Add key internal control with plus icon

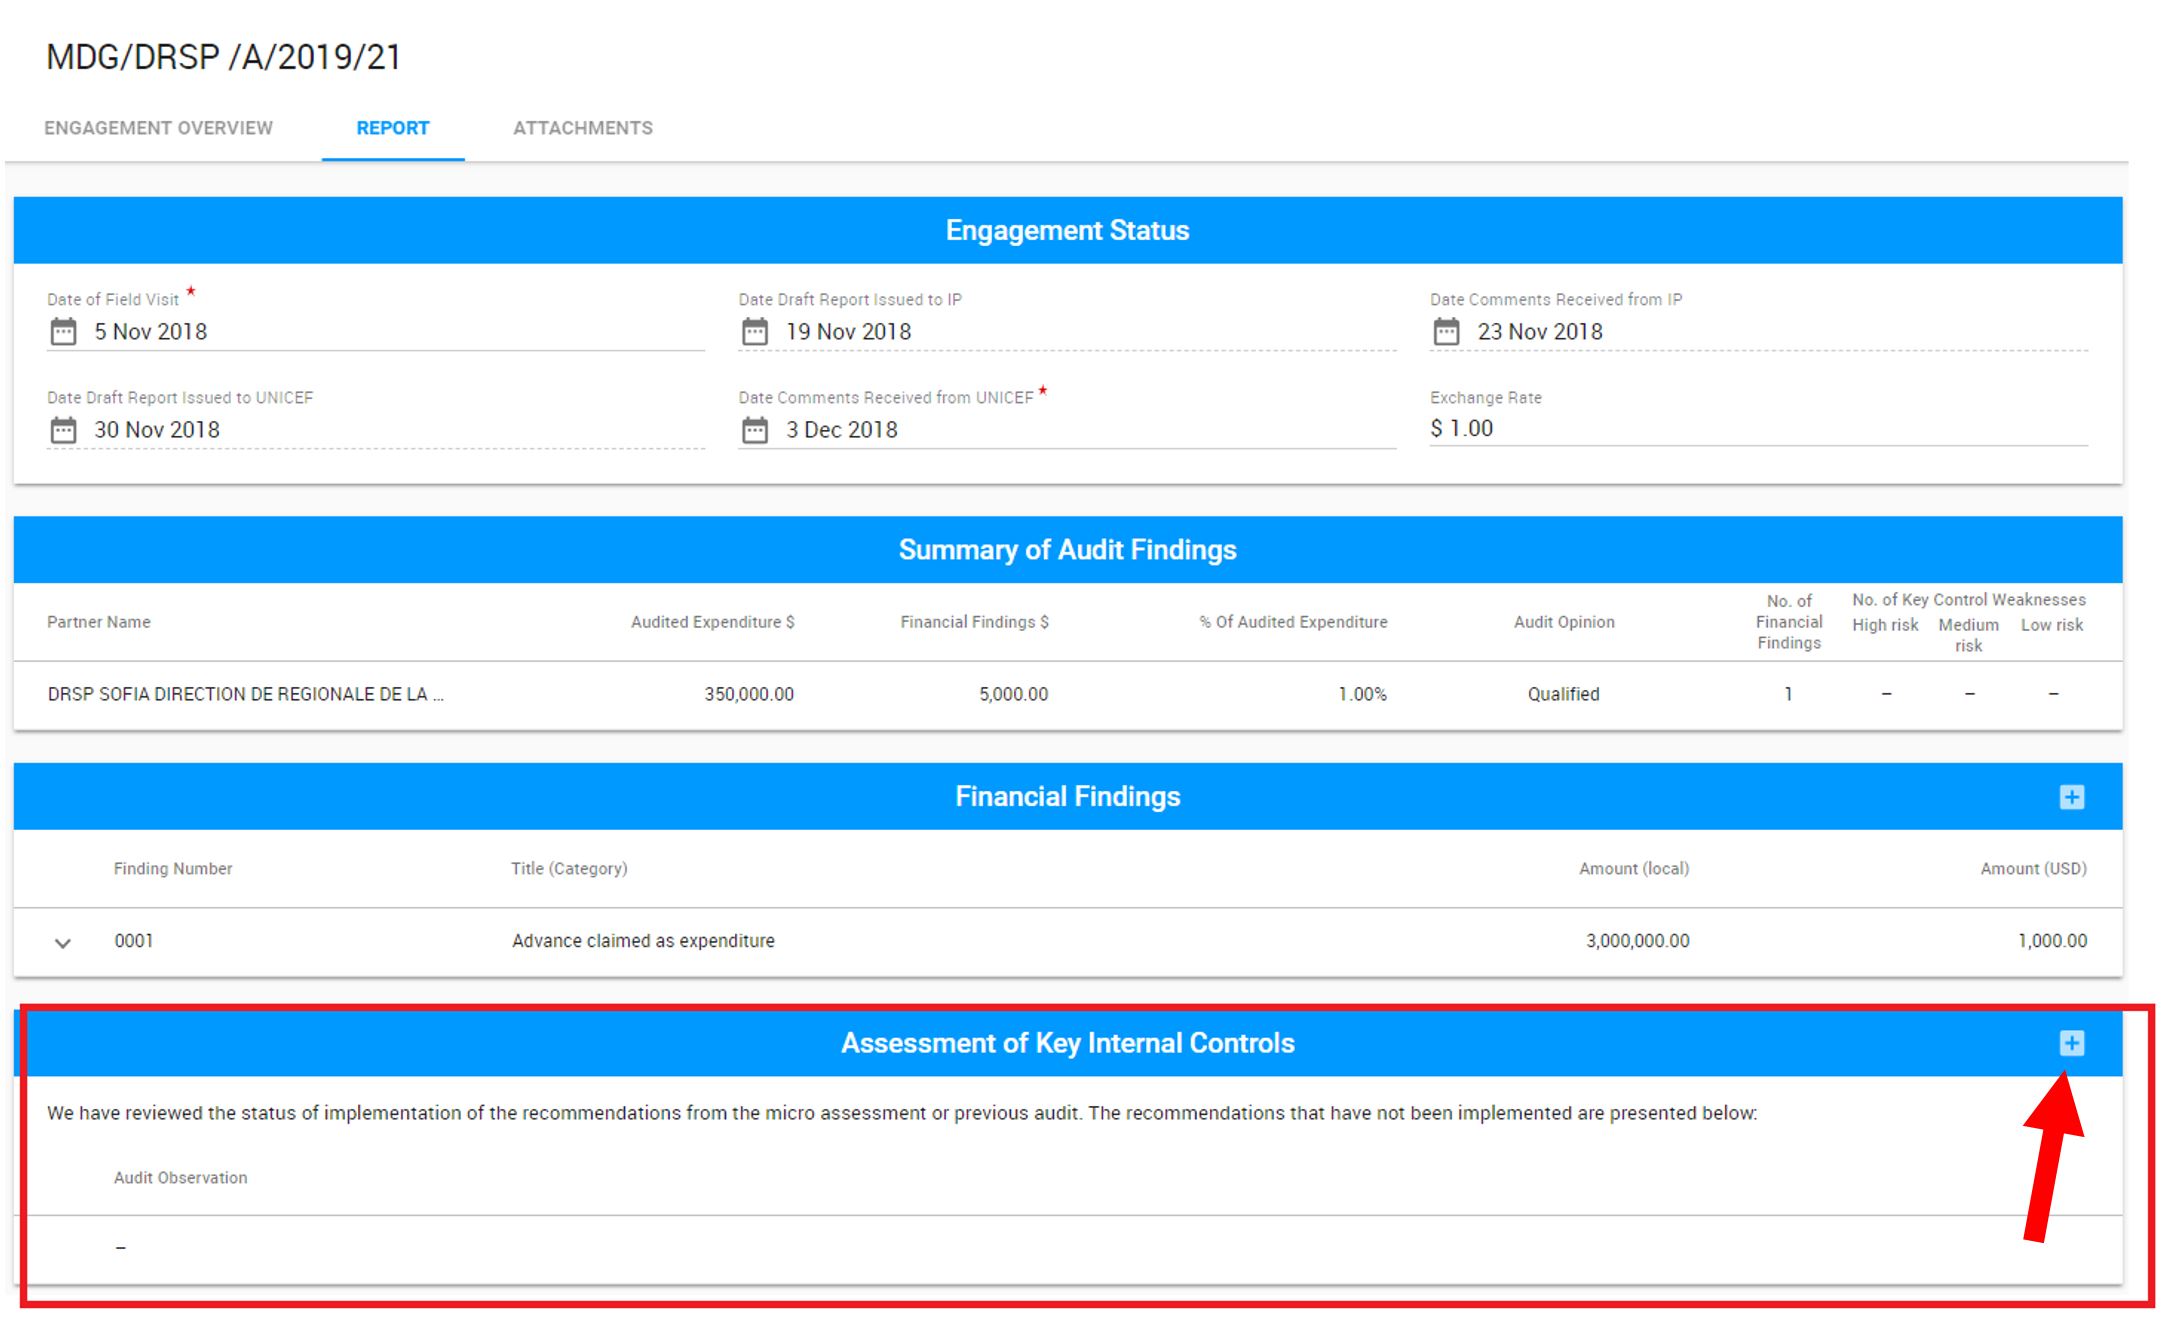(x=2072, y=1044)
